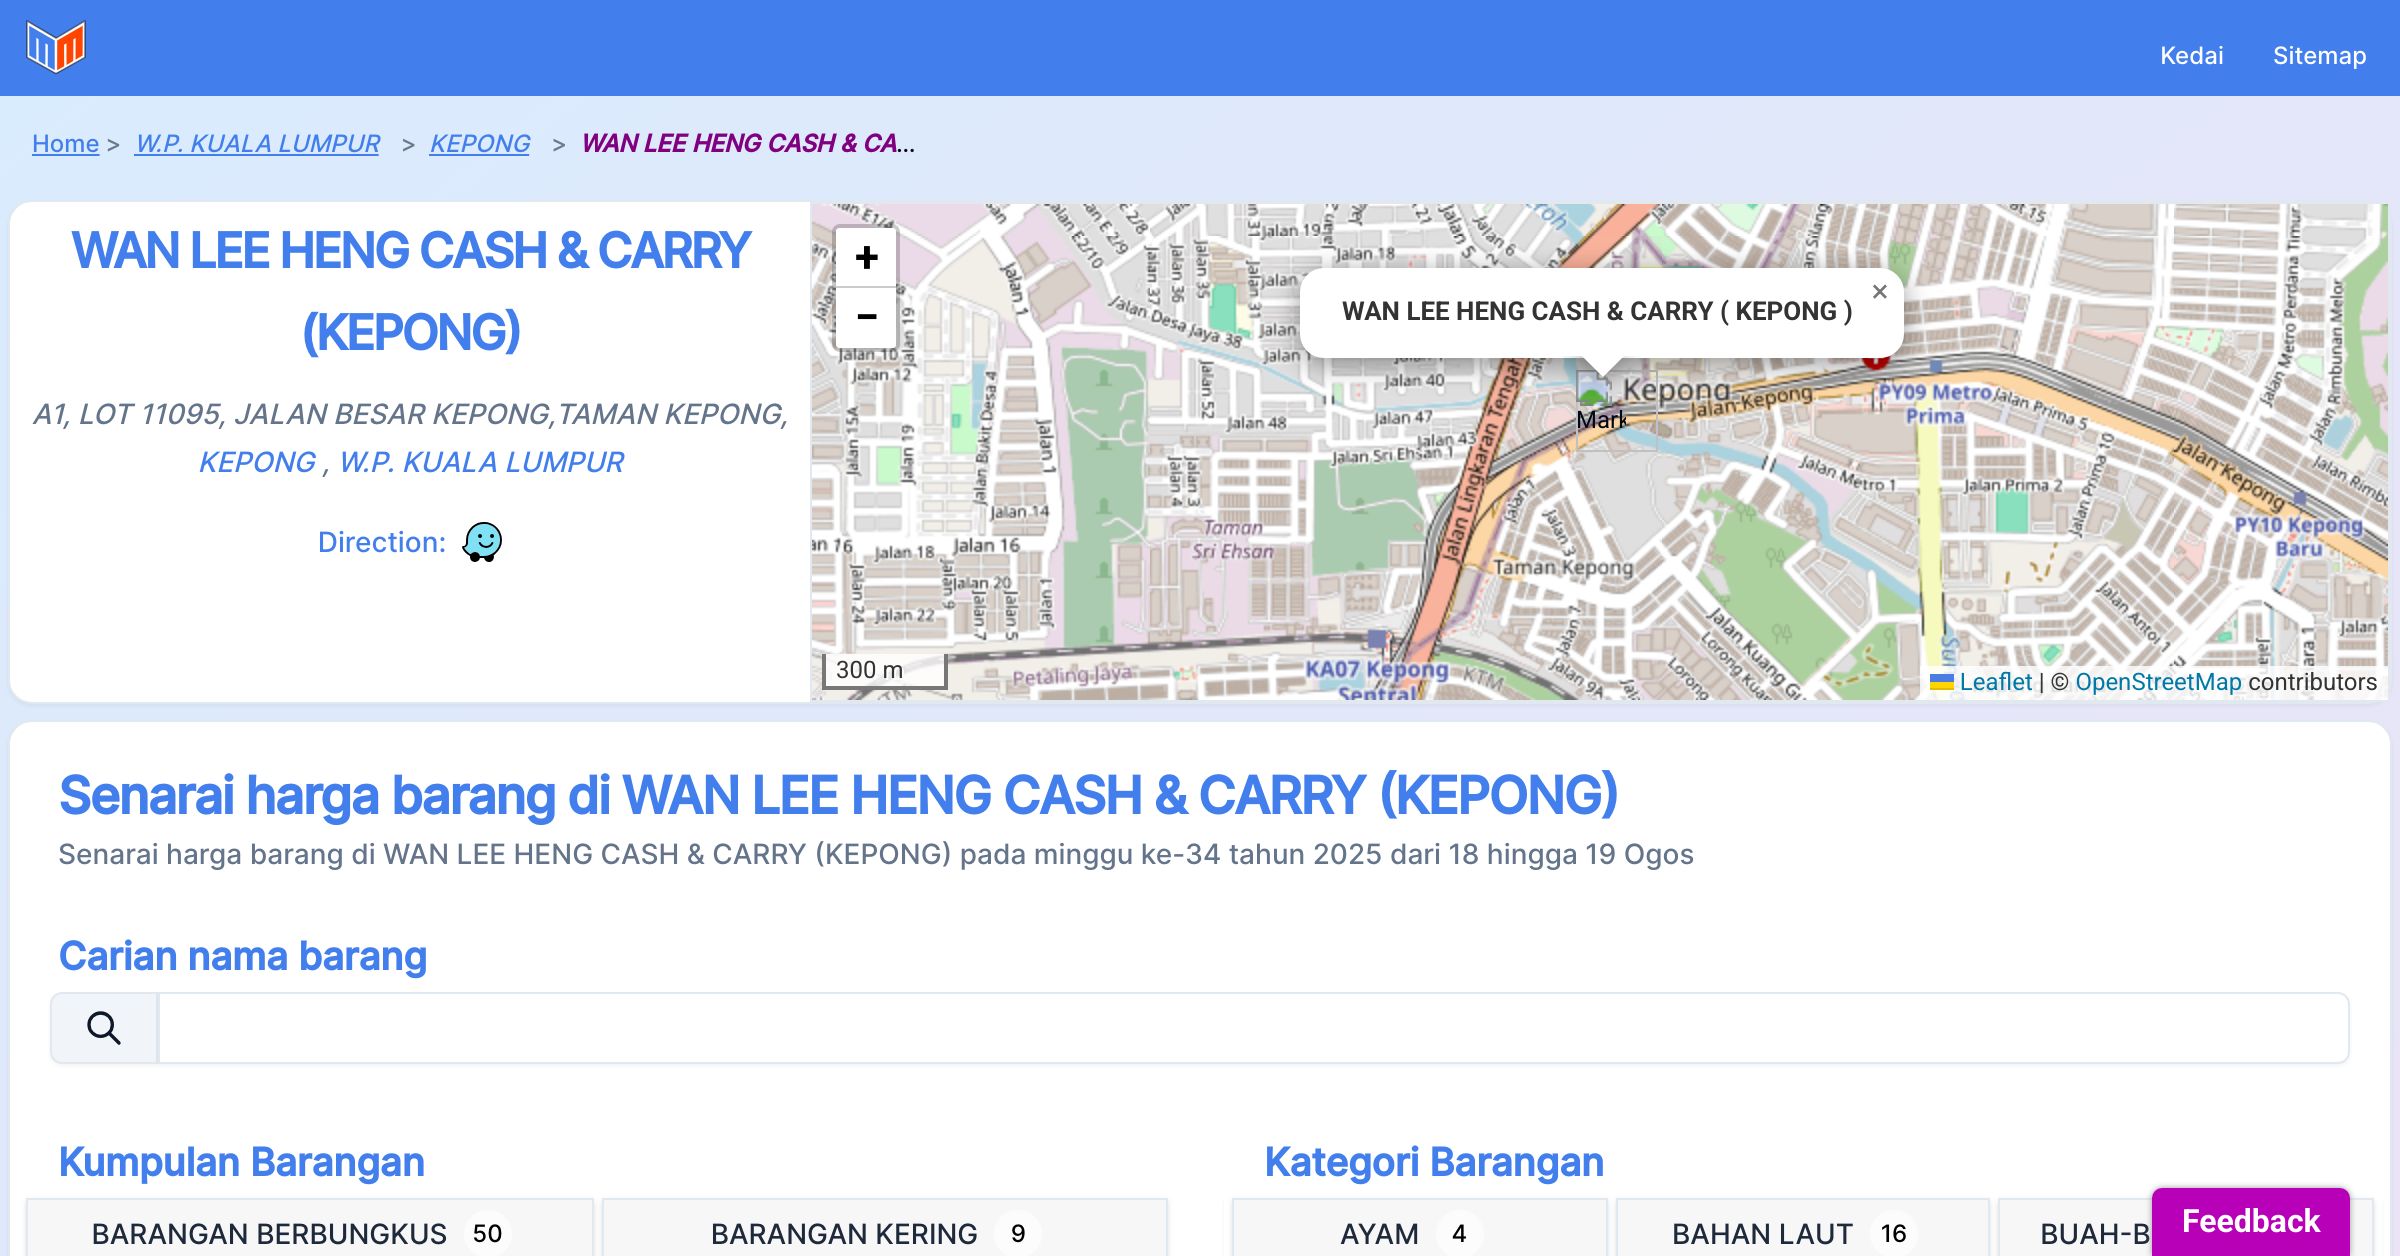Open Waze direction icon

click(482, 542)
